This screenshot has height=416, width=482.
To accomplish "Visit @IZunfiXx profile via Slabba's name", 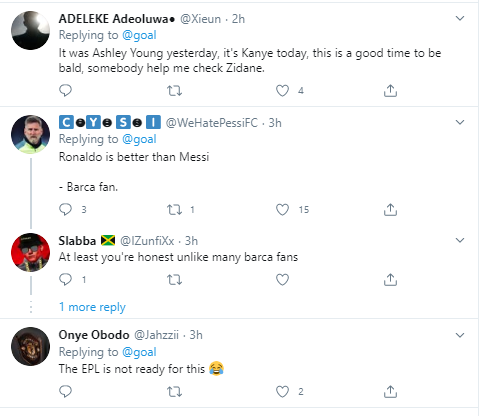I will tap(77, 241).
